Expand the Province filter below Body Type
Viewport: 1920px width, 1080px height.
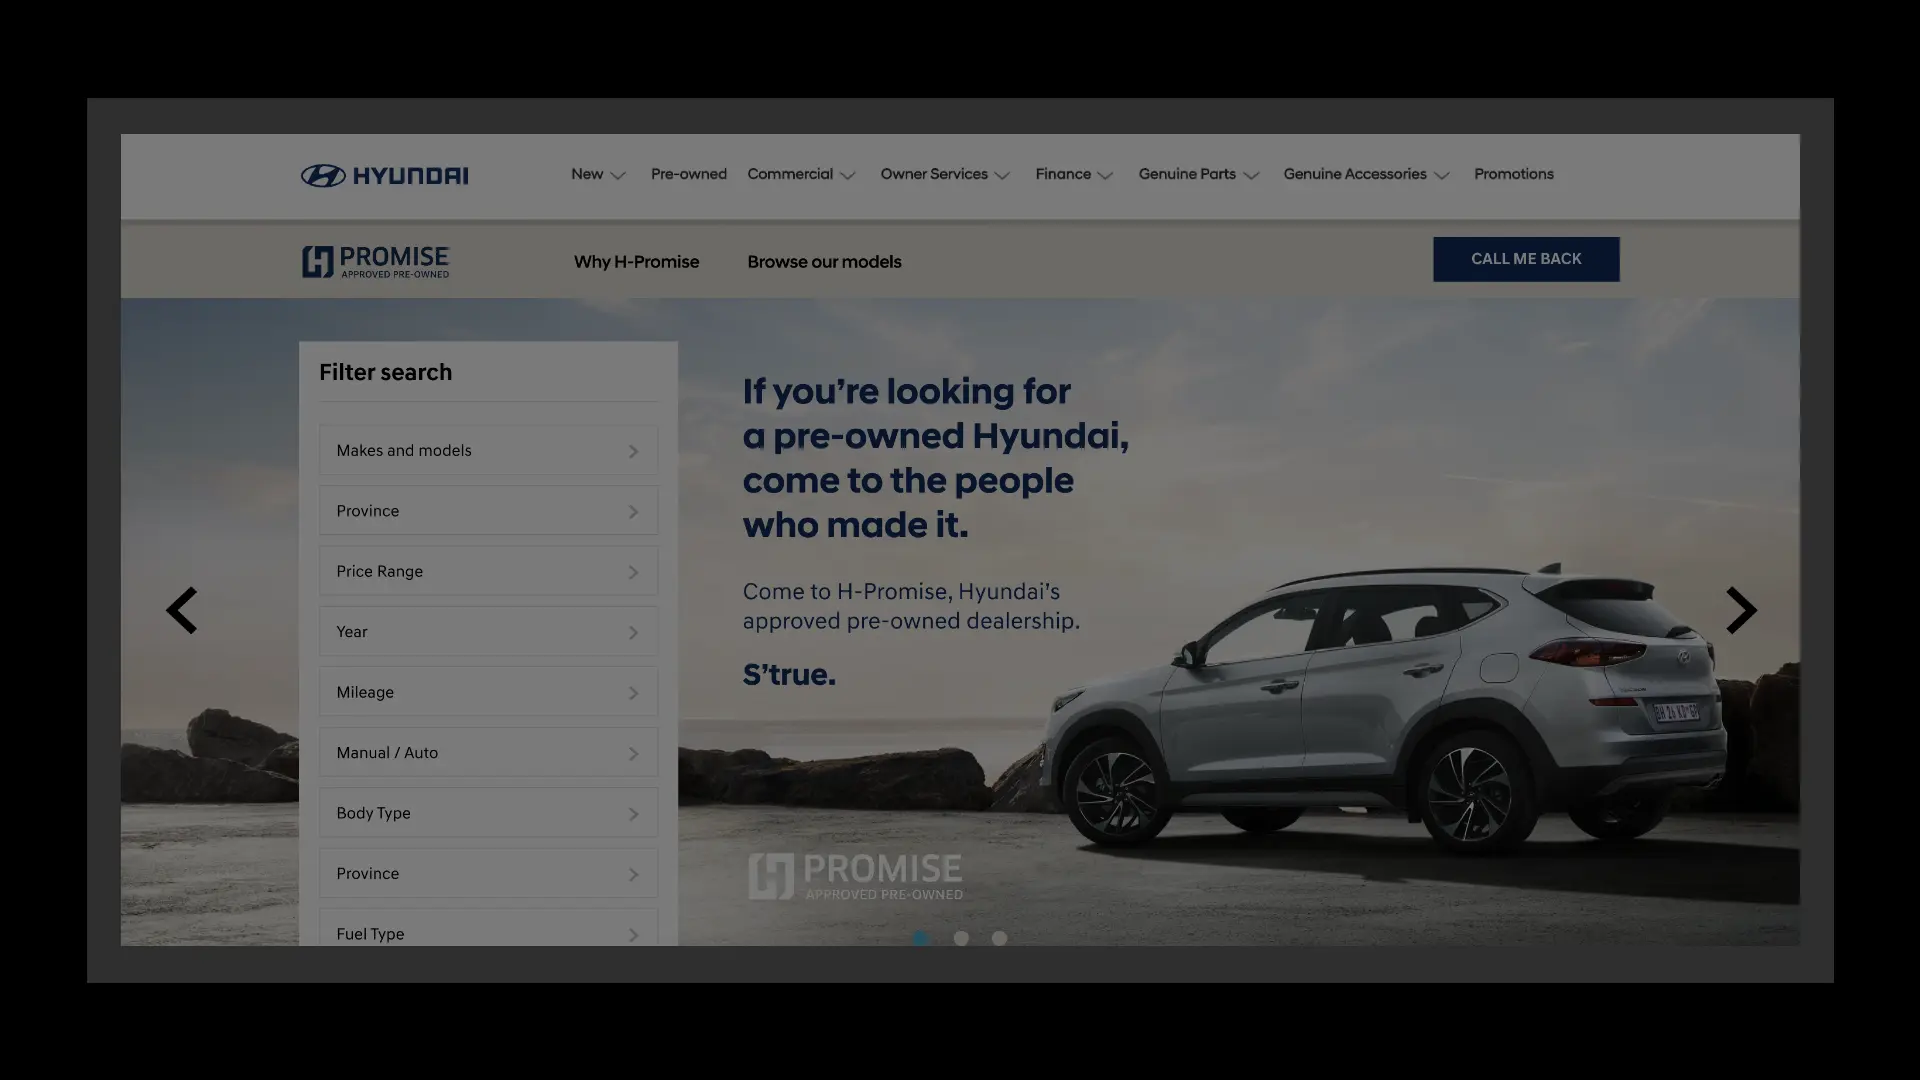click(x=488, y=874)
